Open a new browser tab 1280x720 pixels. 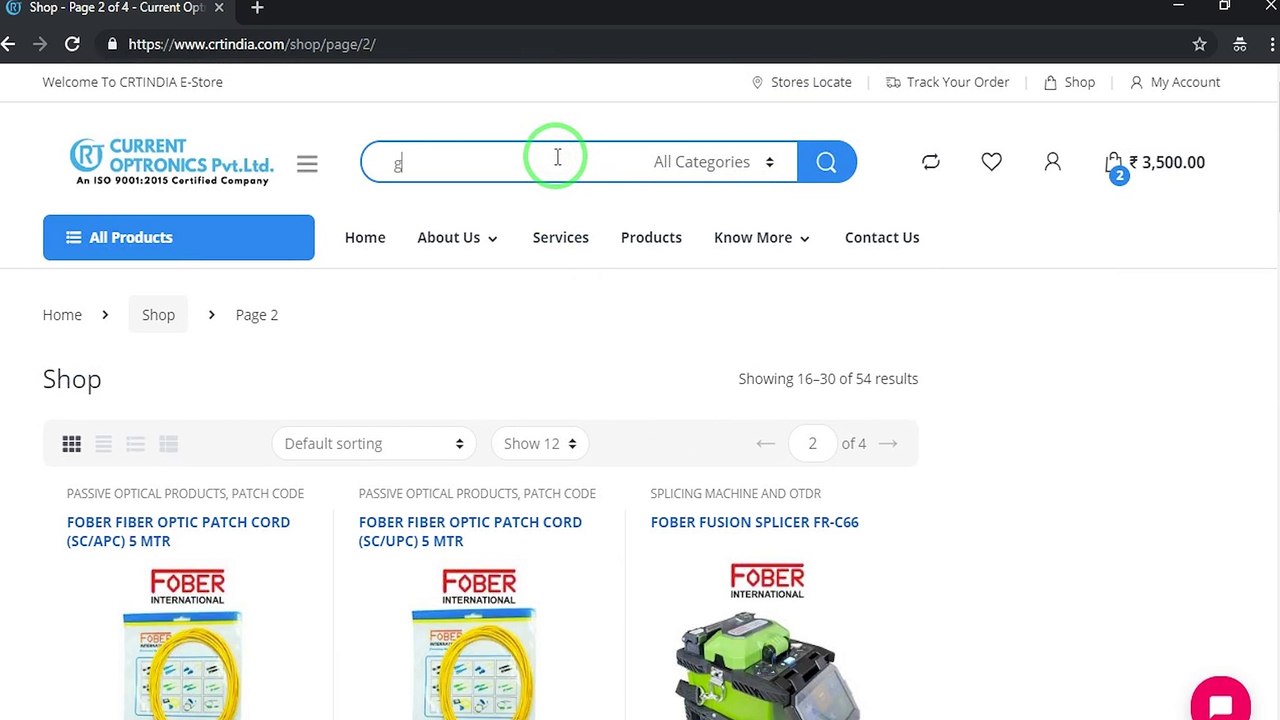[x=257, y=8]
